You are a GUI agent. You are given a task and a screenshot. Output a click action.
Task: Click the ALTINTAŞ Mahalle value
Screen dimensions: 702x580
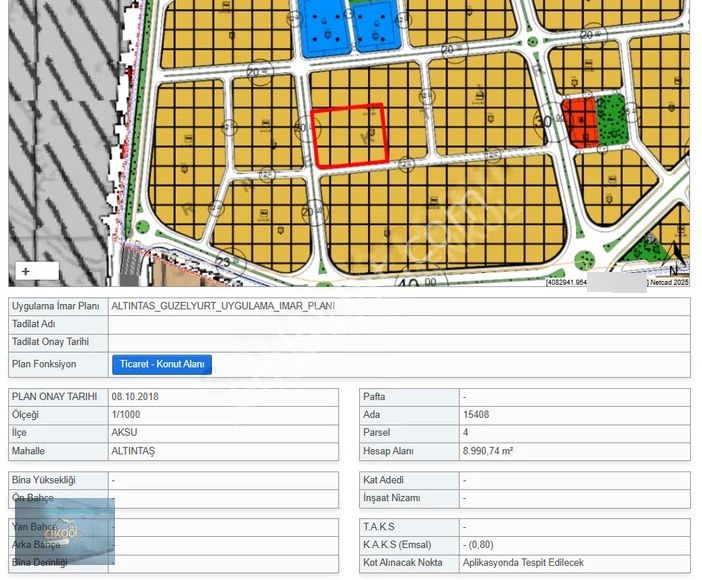134,451
